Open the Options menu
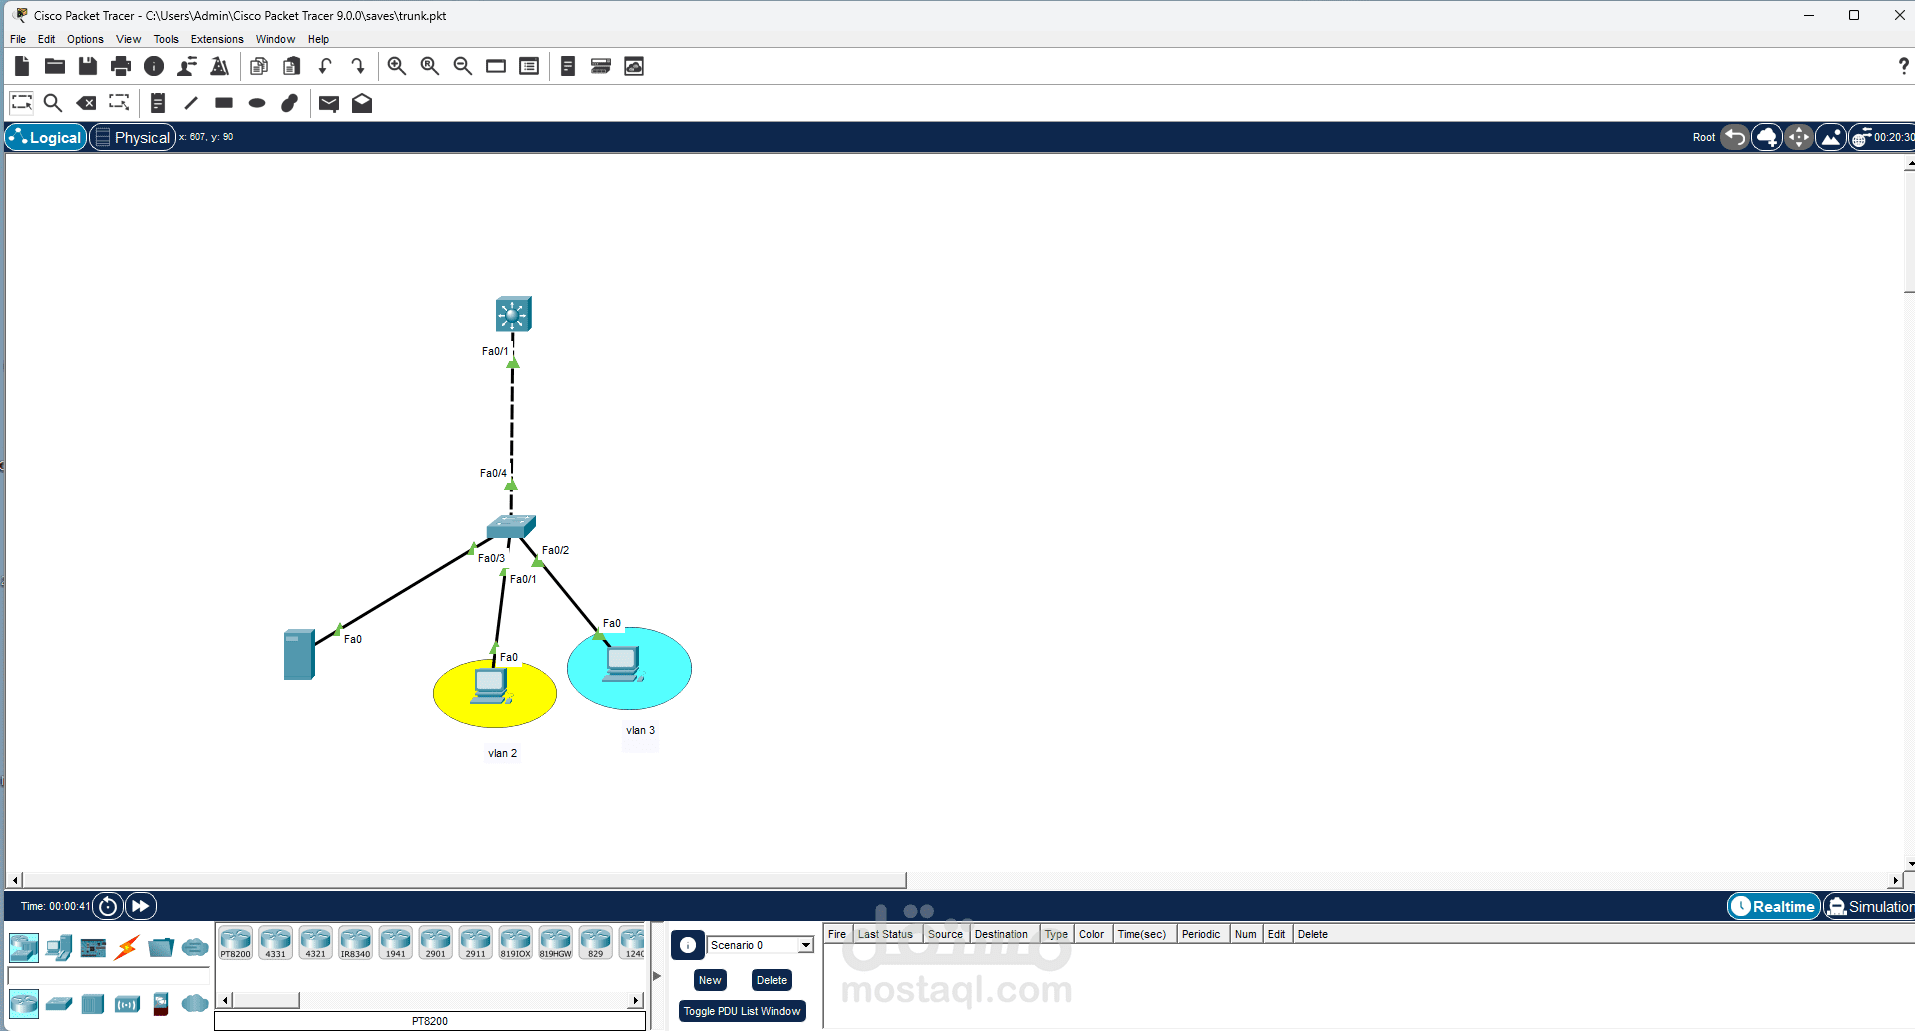 pyautogui.click(x=85, y=39)
